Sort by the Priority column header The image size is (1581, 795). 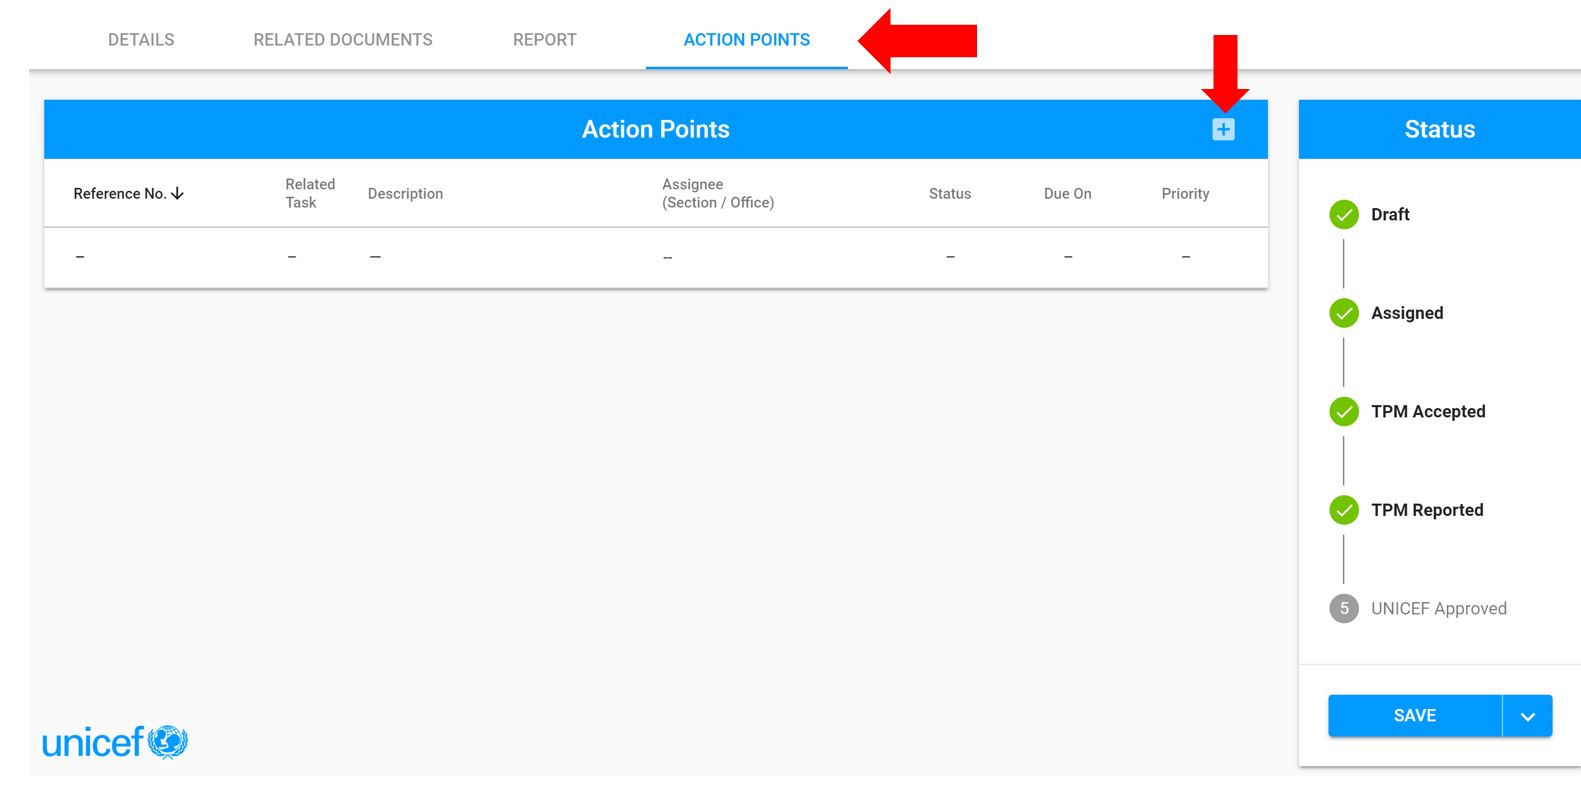(x=1185, y=193)
